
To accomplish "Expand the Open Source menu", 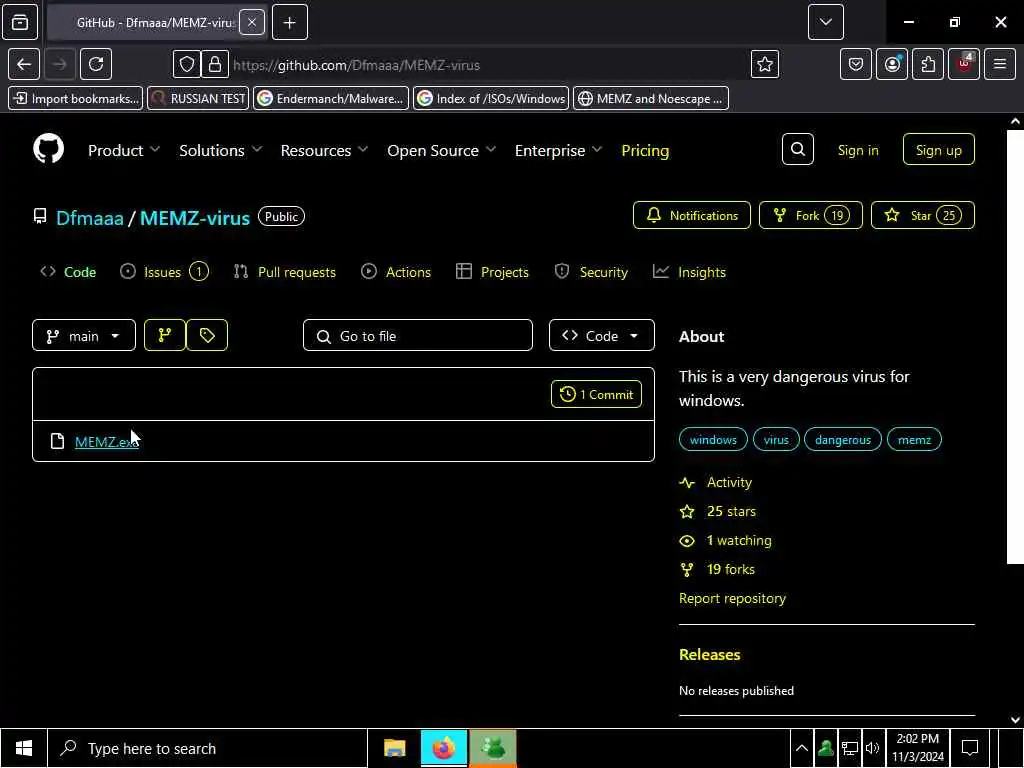I will pyautogui.click(x=441, y=150).
